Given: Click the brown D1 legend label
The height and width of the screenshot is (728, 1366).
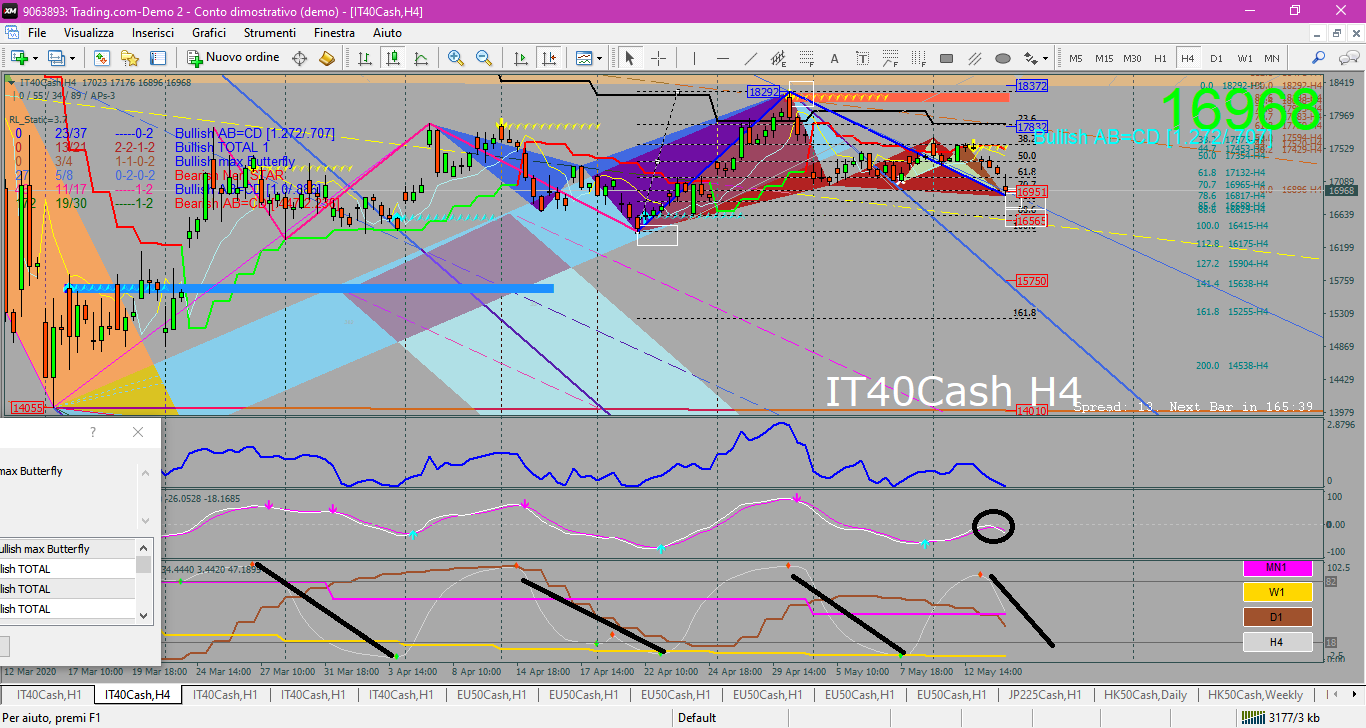Looking at the screenshot, I should [1277, 617].
